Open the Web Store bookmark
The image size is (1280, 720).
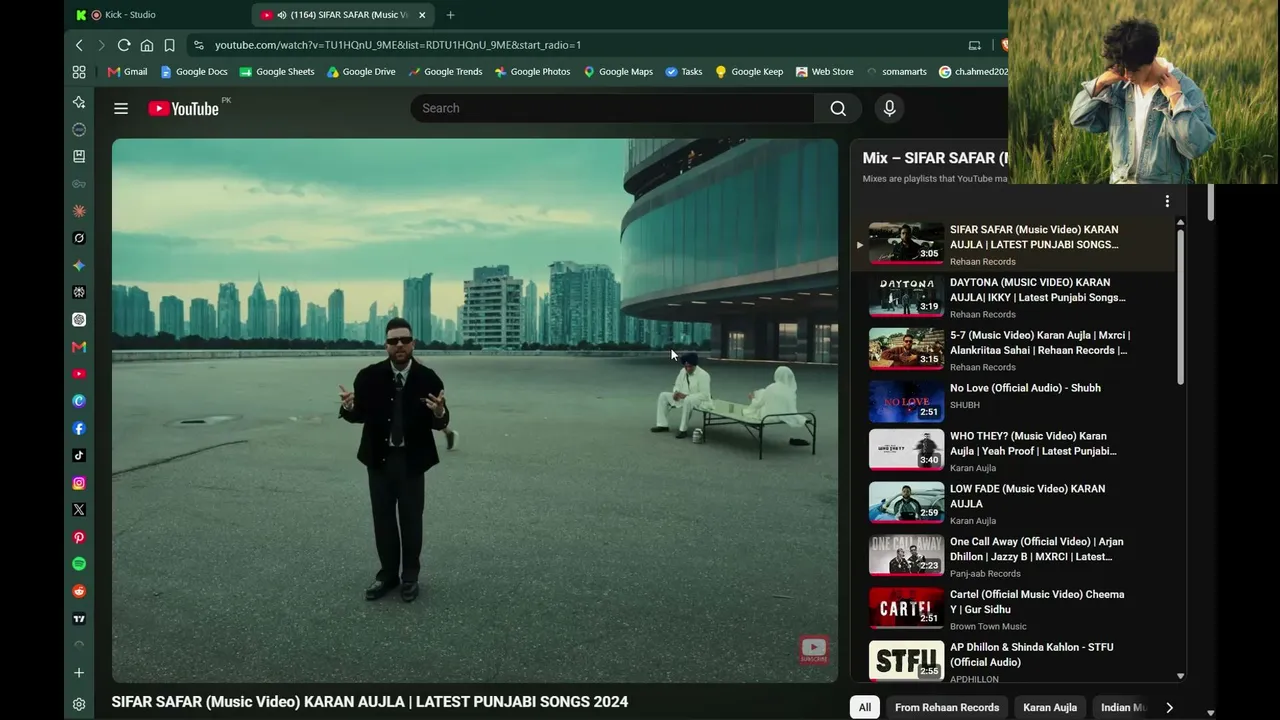pos(825,72)
